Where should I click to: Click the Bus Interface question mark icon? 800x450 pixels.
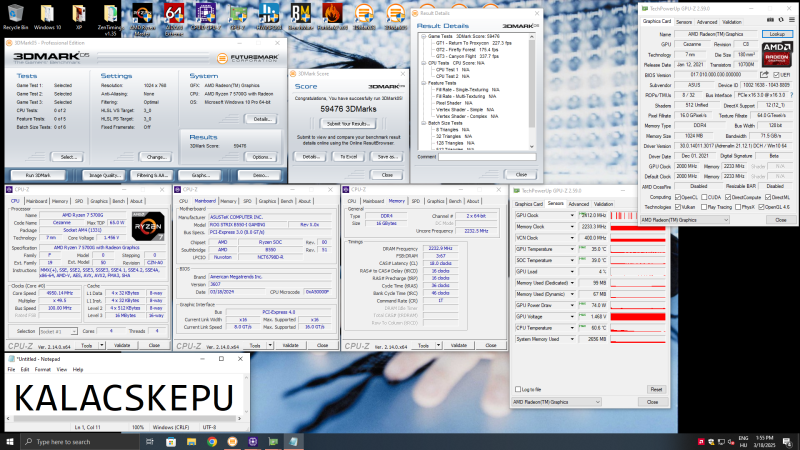click(792, 95)
